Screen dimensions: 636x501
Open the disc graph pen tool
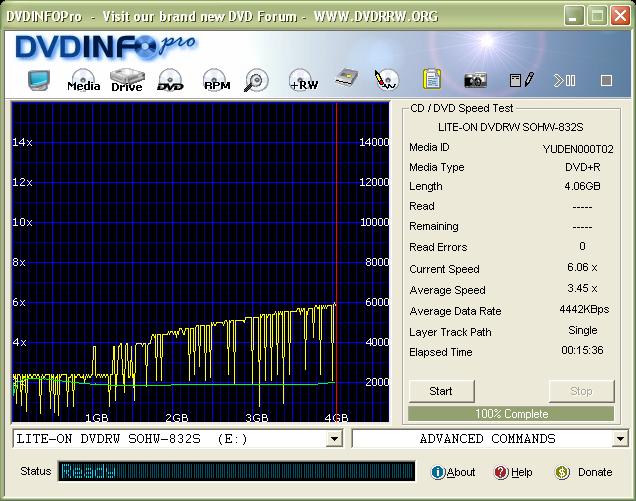tap(386, 80)
